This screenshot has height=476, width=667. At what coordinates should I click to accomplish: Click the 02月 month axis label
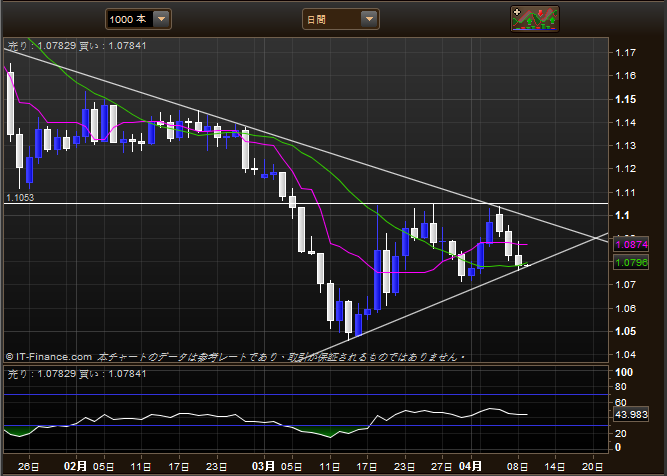tap(75, 466)
